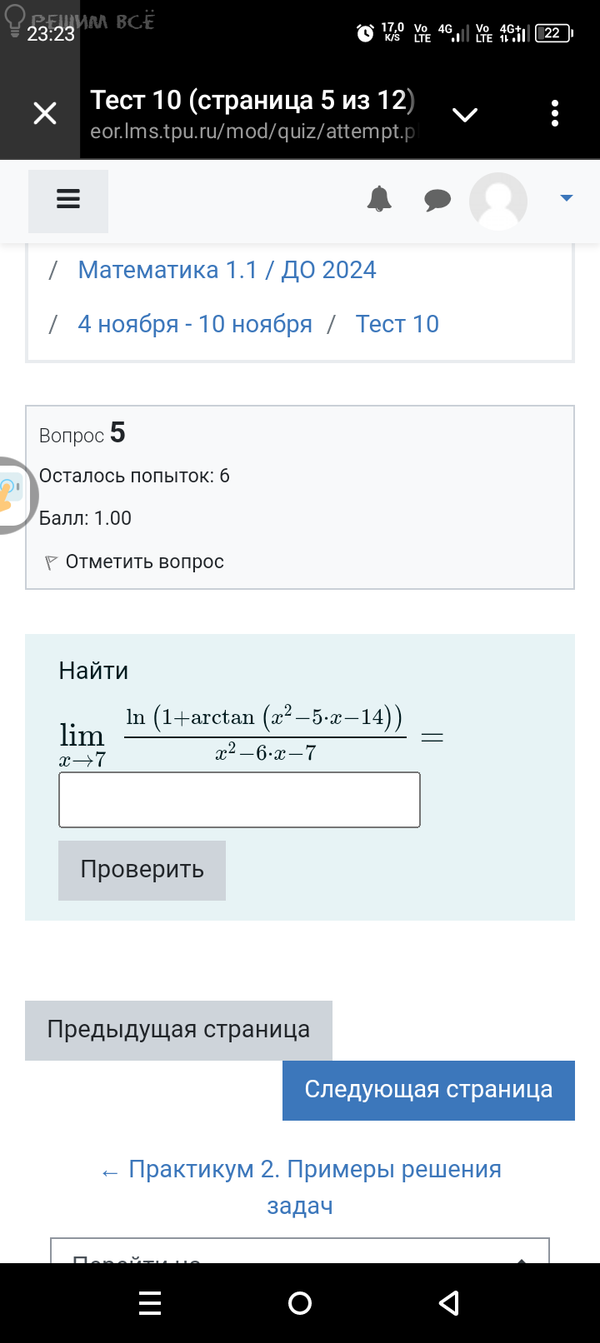The width and height of the screenshot is (600, 1343).
Task: Go to Предыдущая страница
Action: coord(178,1030)
